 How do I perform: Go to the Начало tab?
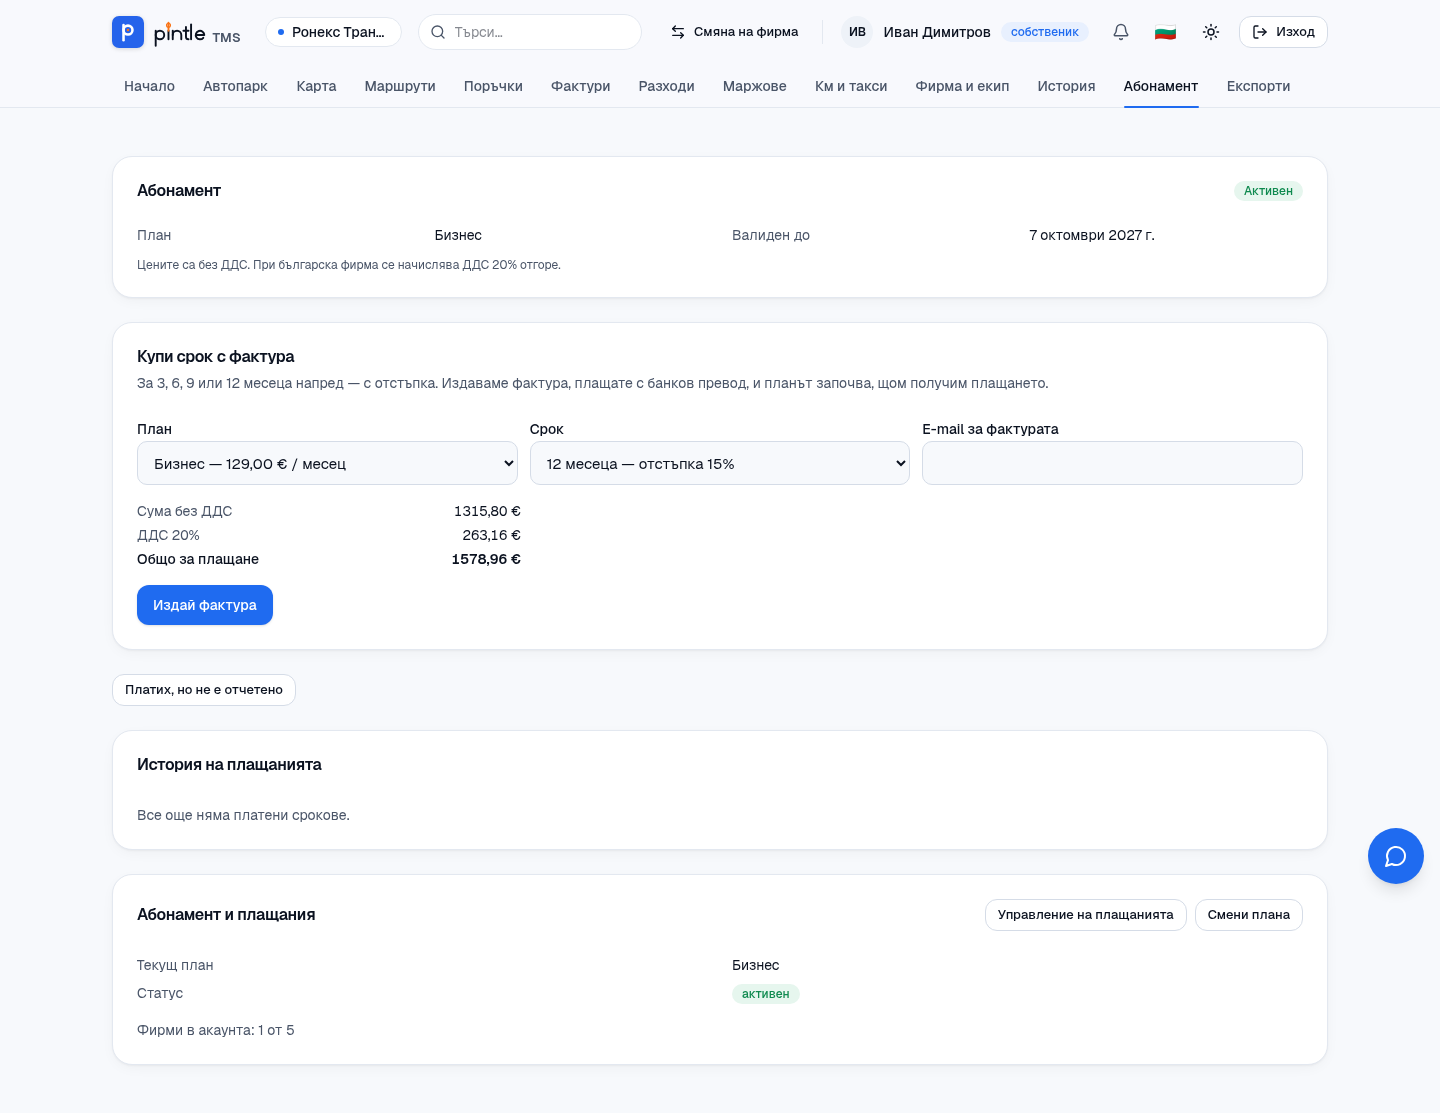[x=149, y=86]
